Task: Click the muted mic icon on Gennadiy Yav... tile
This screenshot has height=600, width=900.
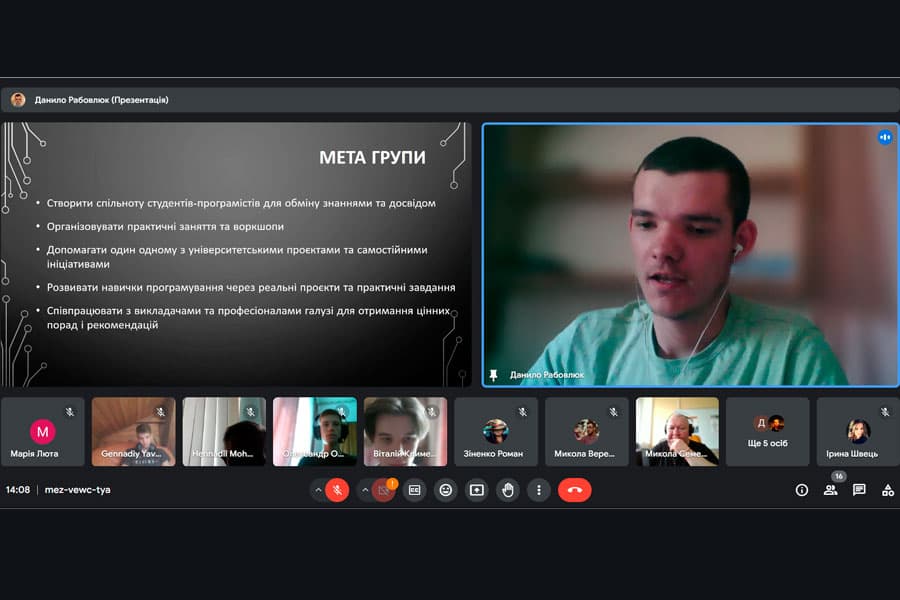Action: (161, 412)
